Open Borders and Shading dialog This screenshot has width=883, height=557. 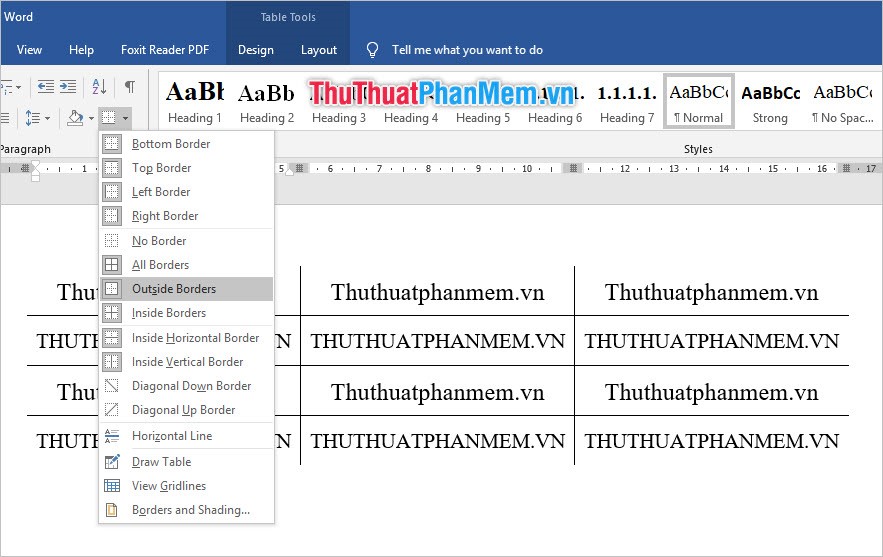186,510
